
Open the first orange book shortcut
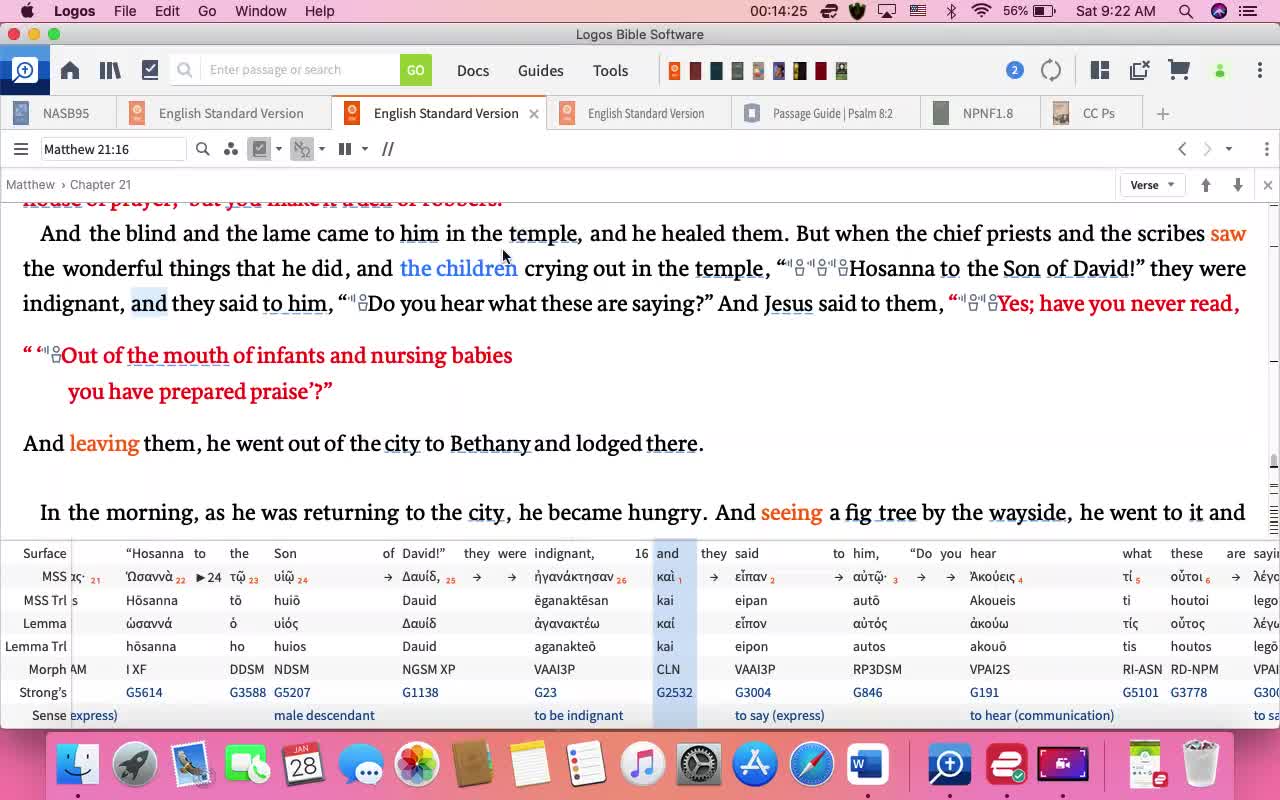pyautogui.click(x=675, y=71)
